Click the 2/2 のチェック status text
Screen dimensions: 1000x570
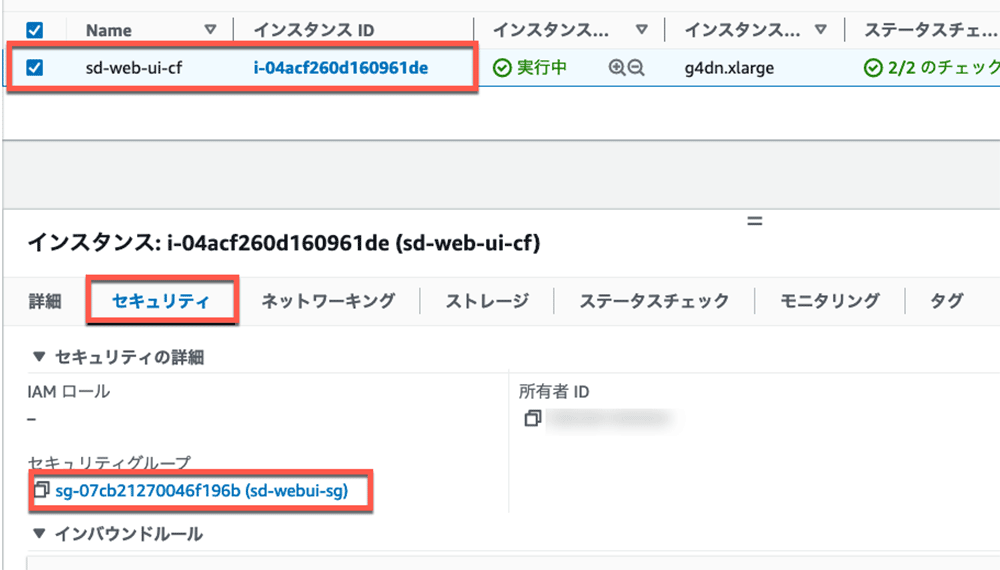coord(943,68)
